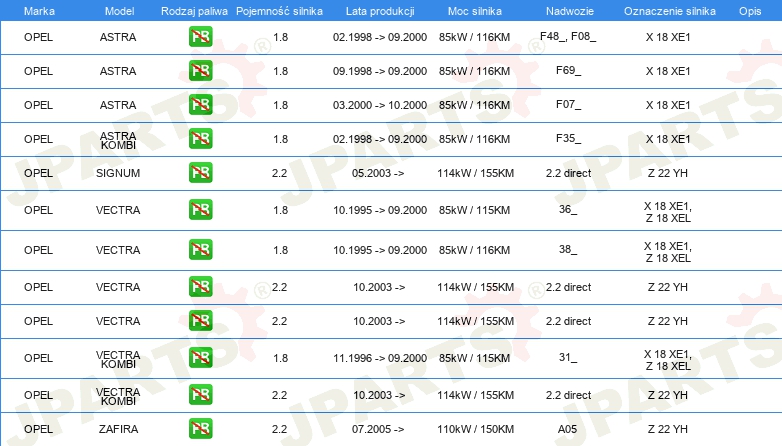Select the body code 'F35_'

click(x=569, y=138)
